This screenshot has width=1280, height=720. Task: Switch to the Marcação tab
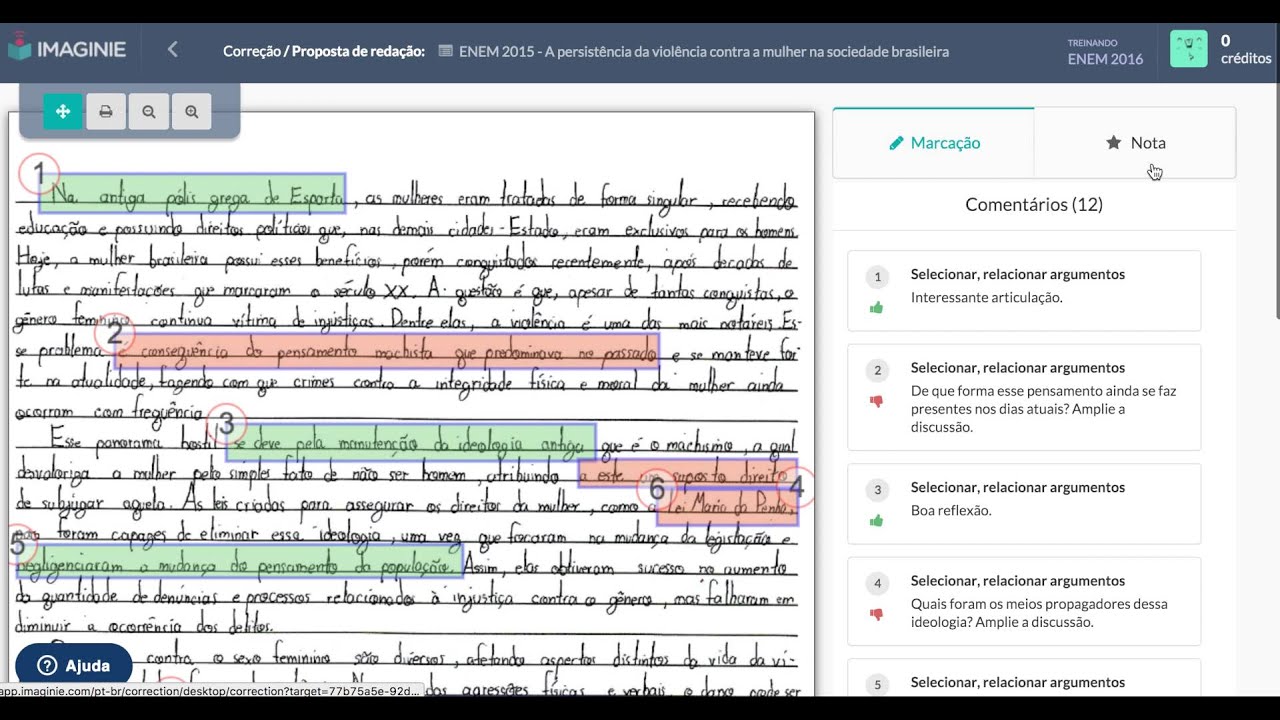tap(933, 143)
